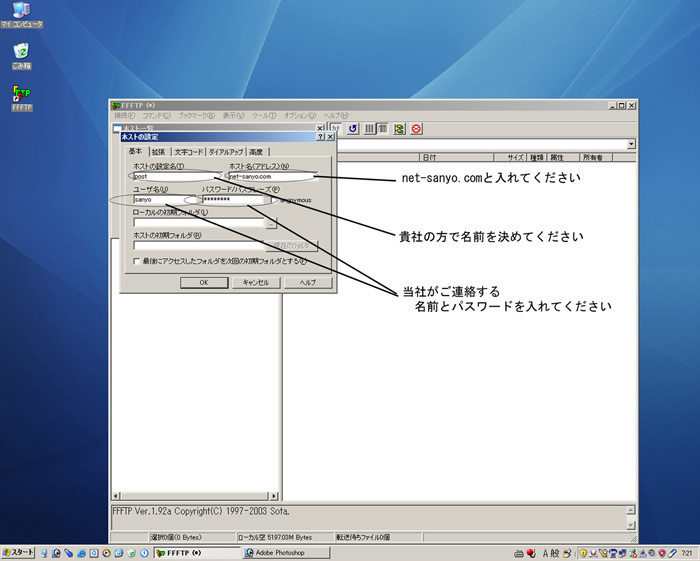Open the ヘルプ menu in the menu bar
The height and width of the screenshot is (561, 700).
point(336,116)
